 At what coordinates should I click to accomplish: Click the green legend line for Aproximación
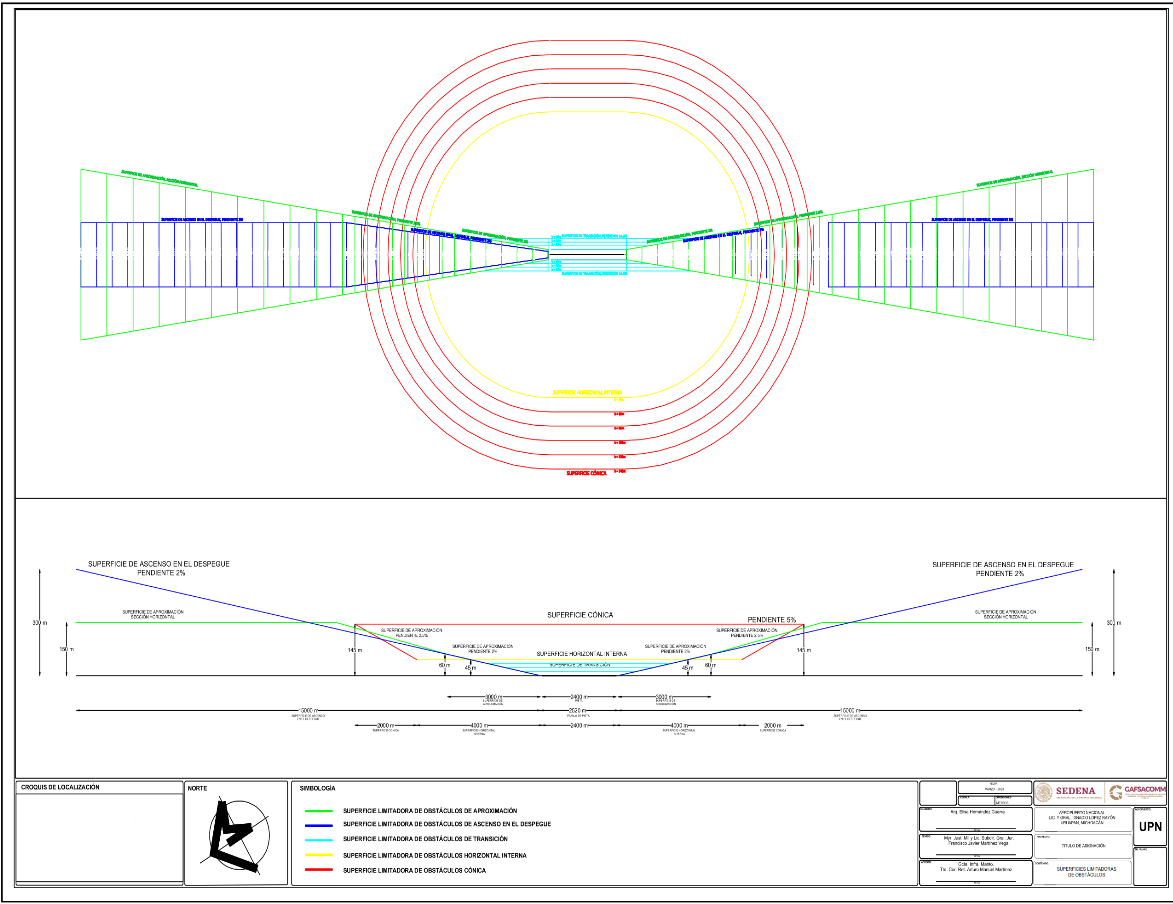(318, 811)
